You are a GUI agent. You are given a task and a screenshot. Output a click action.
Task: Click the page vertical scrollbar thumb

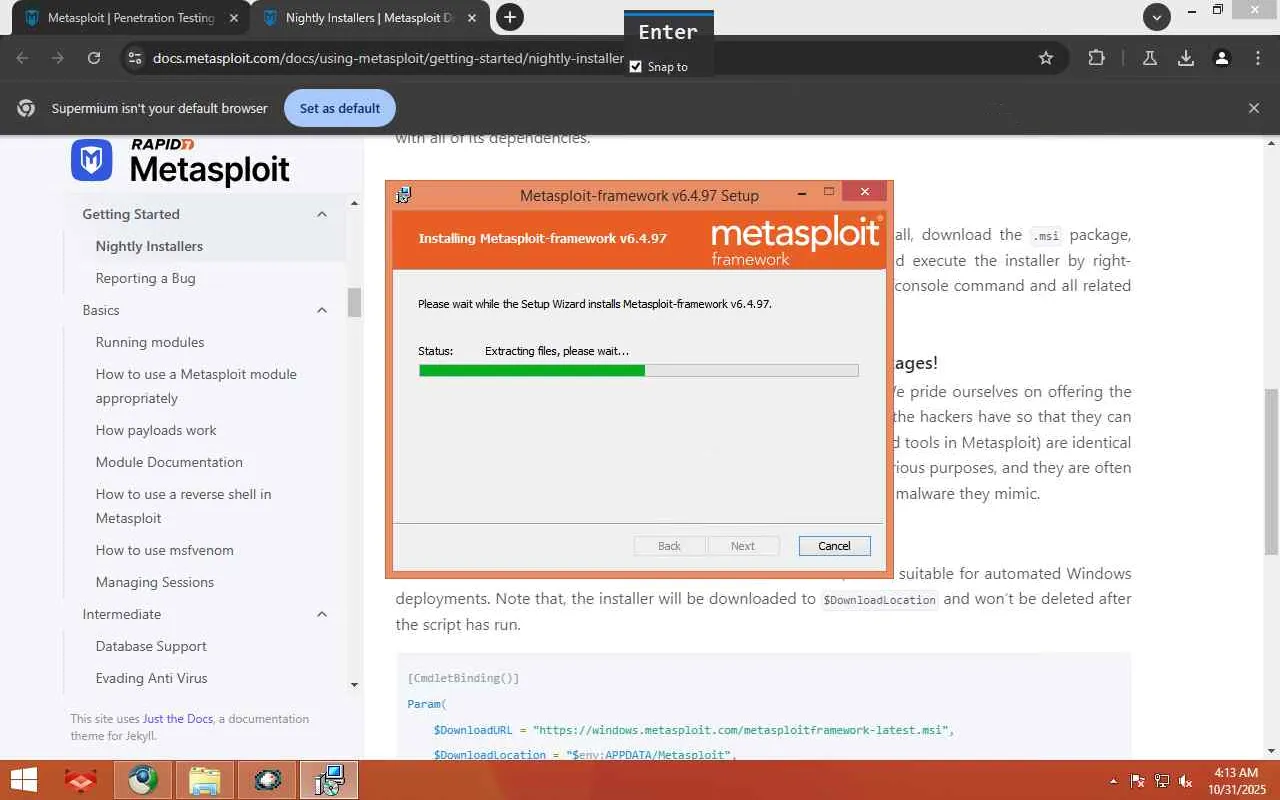pos(1271,470)
